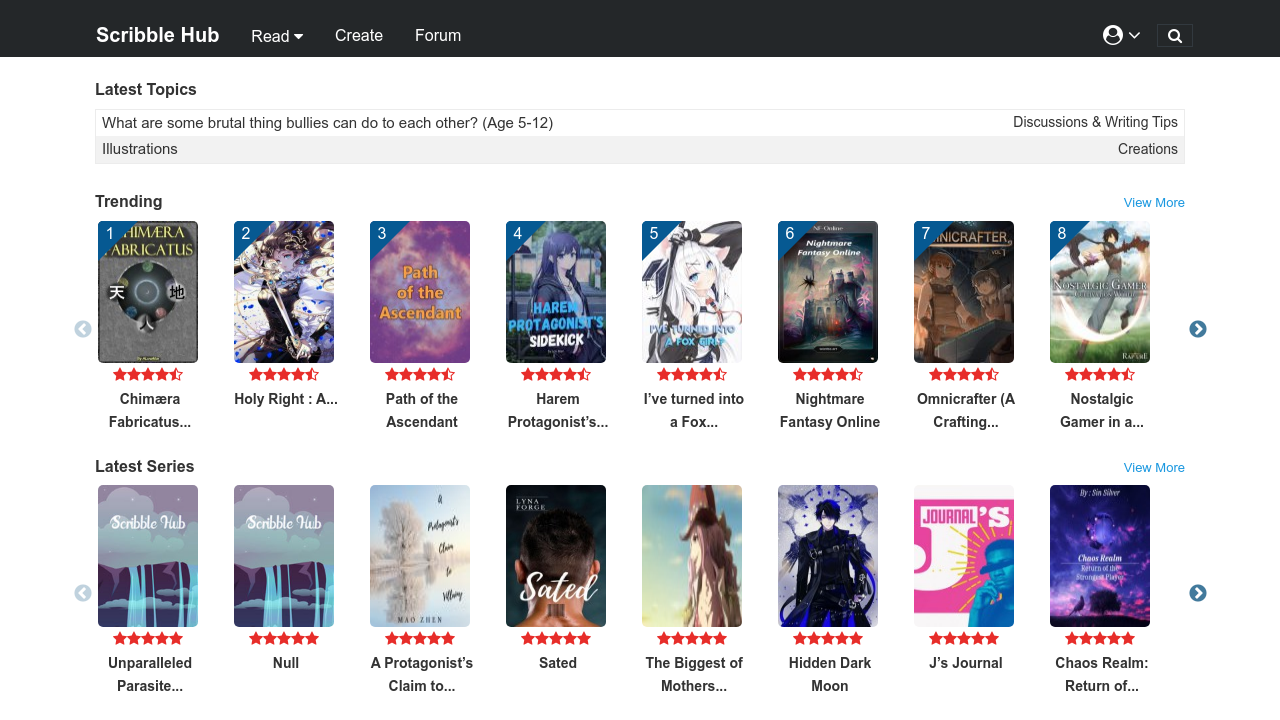Viewport: 1280px width, 720px height.
Task: Click Hidden Dark Moon title text
Action: 830,674
